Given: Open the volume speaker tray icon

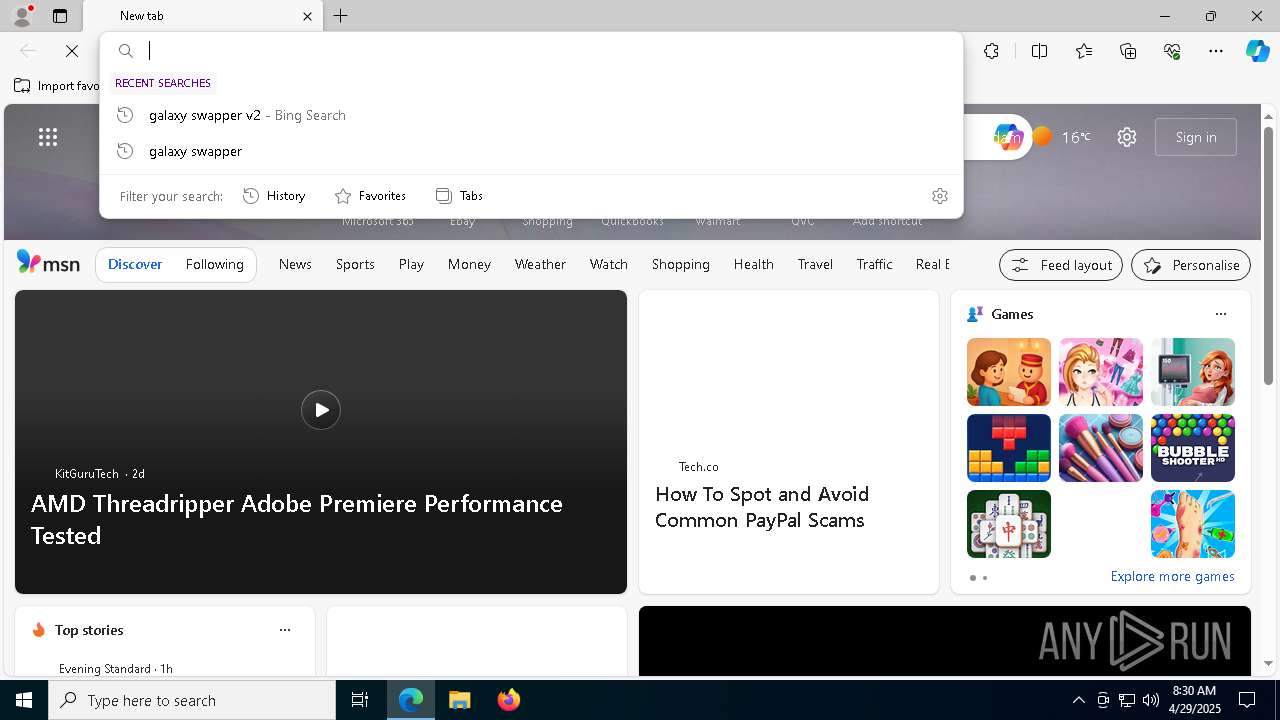Looking at the screenshot, I should coord(1150,700).
